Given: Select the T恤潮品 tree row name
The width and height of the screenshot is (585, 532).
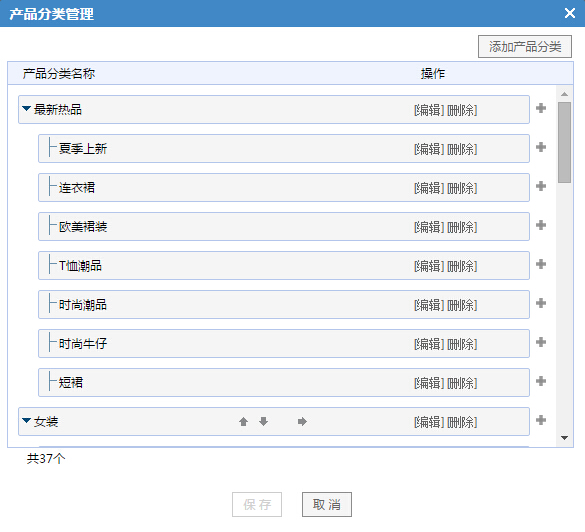Looking at the screenshot, I should click(80, 266).
